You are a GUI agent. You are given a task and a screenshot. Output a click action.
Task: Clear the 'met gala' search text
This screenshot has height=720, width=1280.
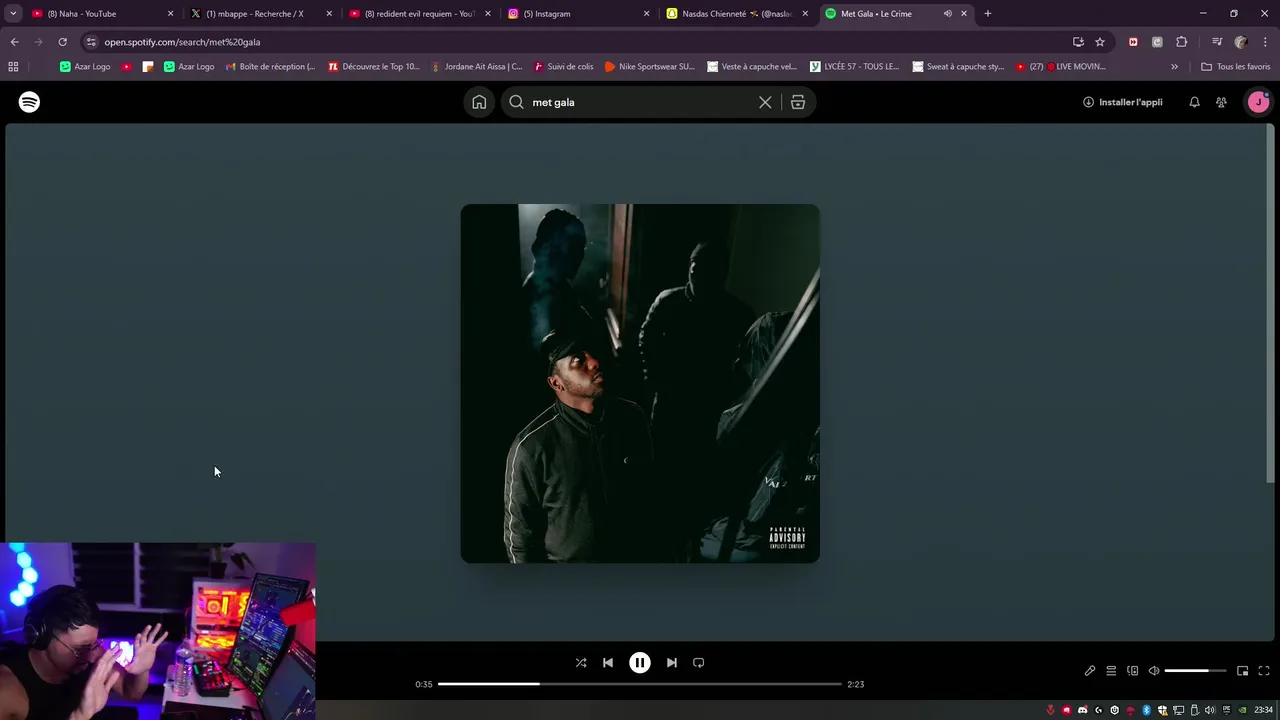[765, 102]
